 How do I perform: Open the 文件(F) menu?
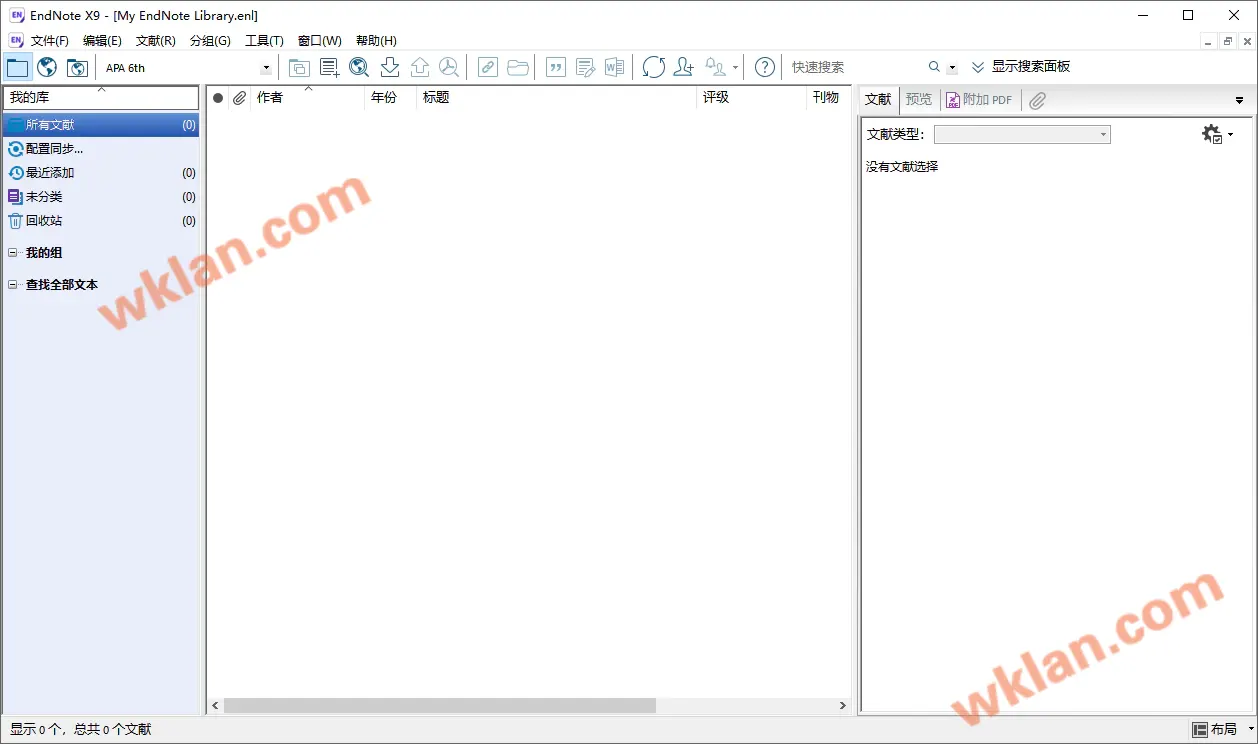[50, 41]
